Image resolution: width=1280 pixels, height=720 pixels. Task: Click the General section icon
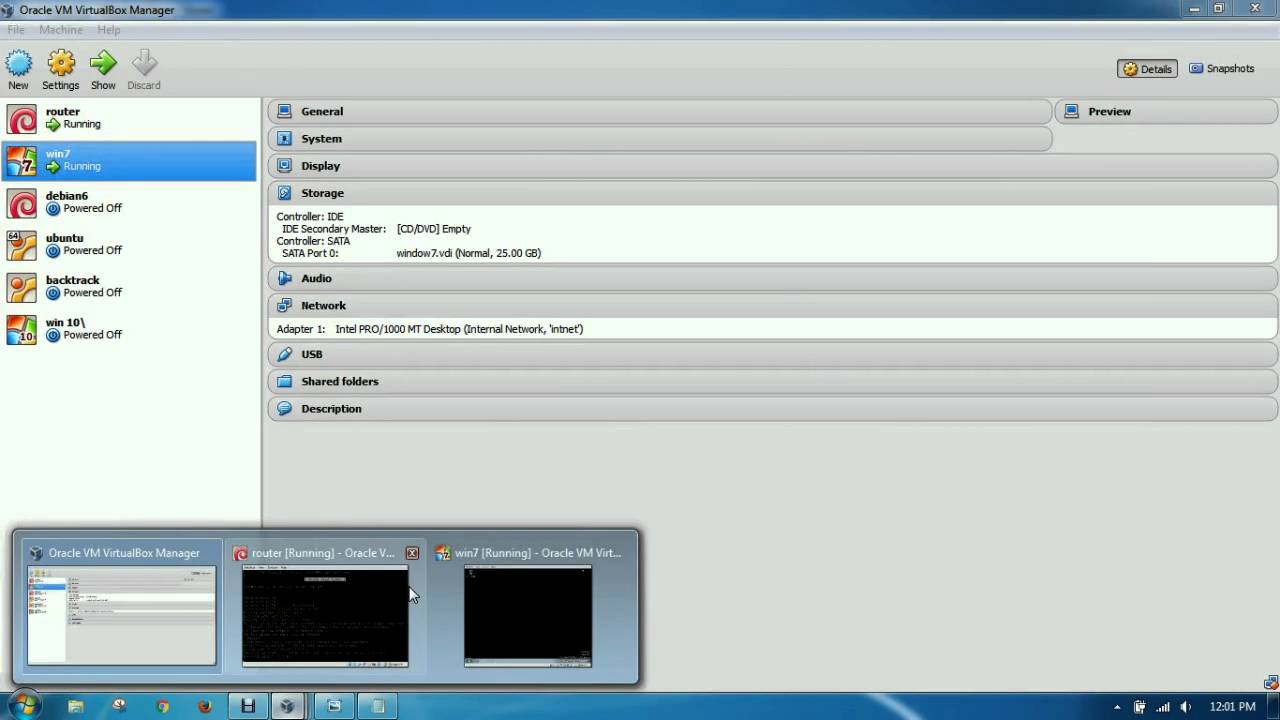click(285, 111)
